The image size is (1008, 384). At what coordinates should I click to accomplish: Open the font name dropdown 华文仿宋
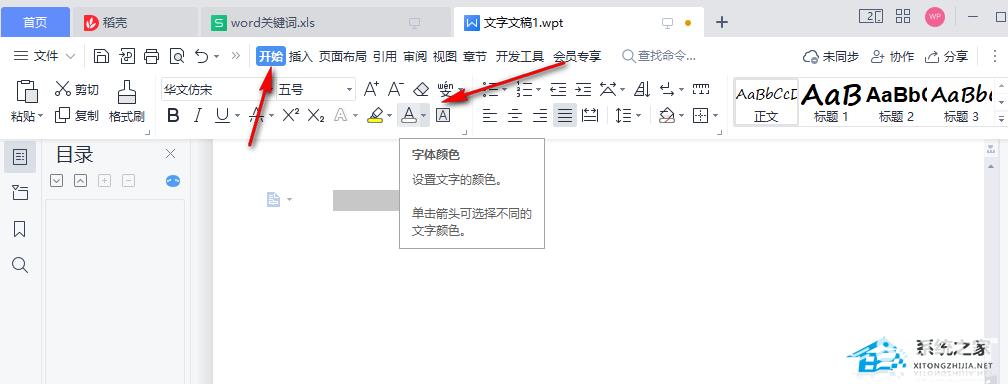[215, 89]
